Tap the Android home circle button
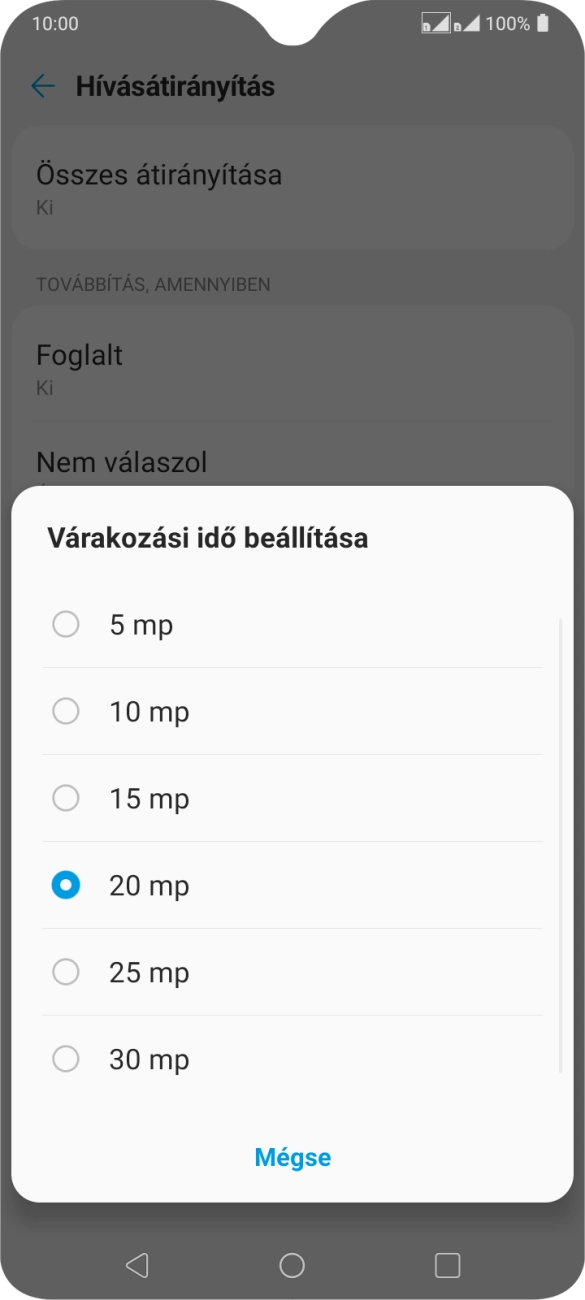This screenshot has height=1300, width=585. click(292, 1264)
